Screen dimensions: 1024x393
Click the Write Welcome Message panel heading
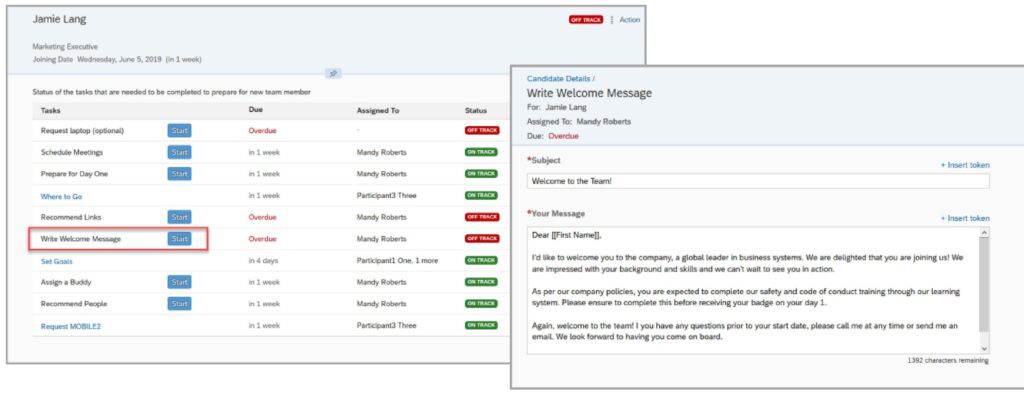589,93
